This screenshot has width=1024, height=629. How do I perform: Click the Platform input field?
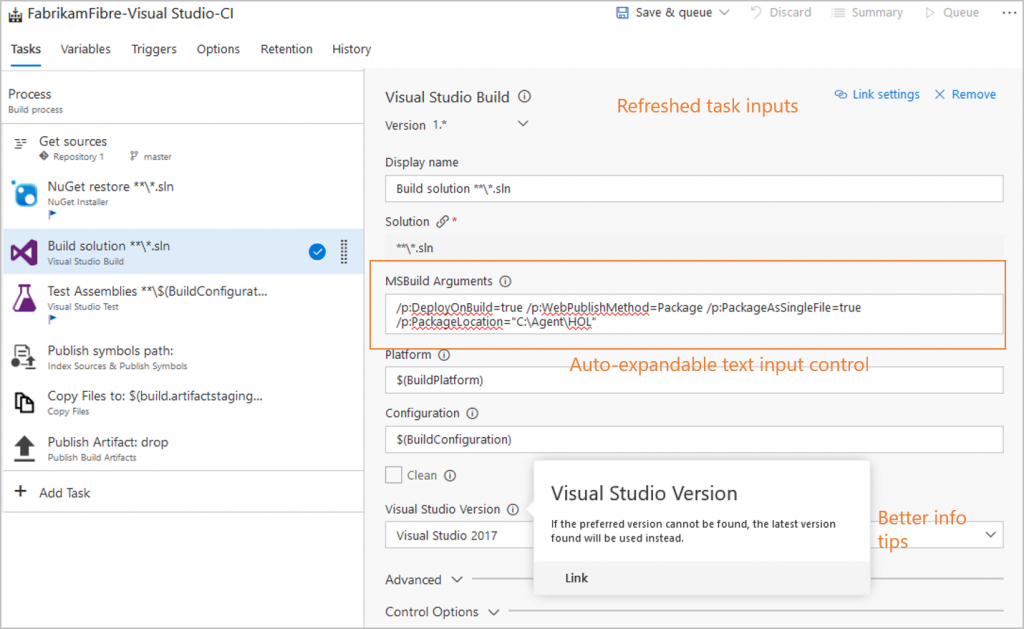(x=694, y=380)
